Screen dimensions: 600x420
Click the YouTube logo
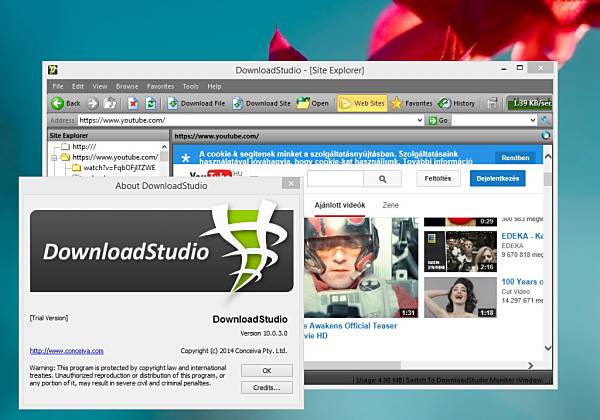point(211,174)
